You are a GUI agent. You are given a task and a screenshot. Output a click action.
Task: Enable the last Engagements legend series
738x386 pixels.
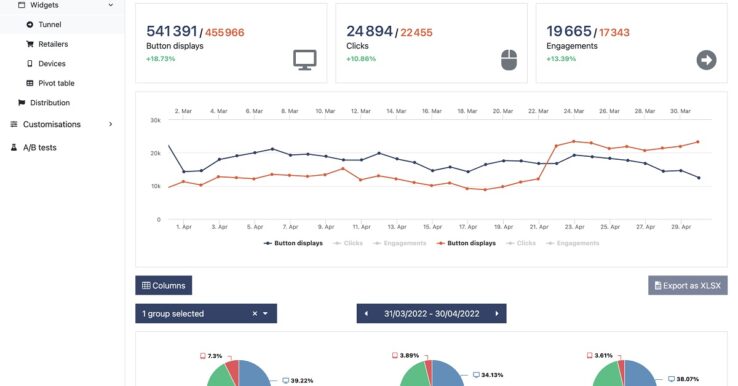573,243
